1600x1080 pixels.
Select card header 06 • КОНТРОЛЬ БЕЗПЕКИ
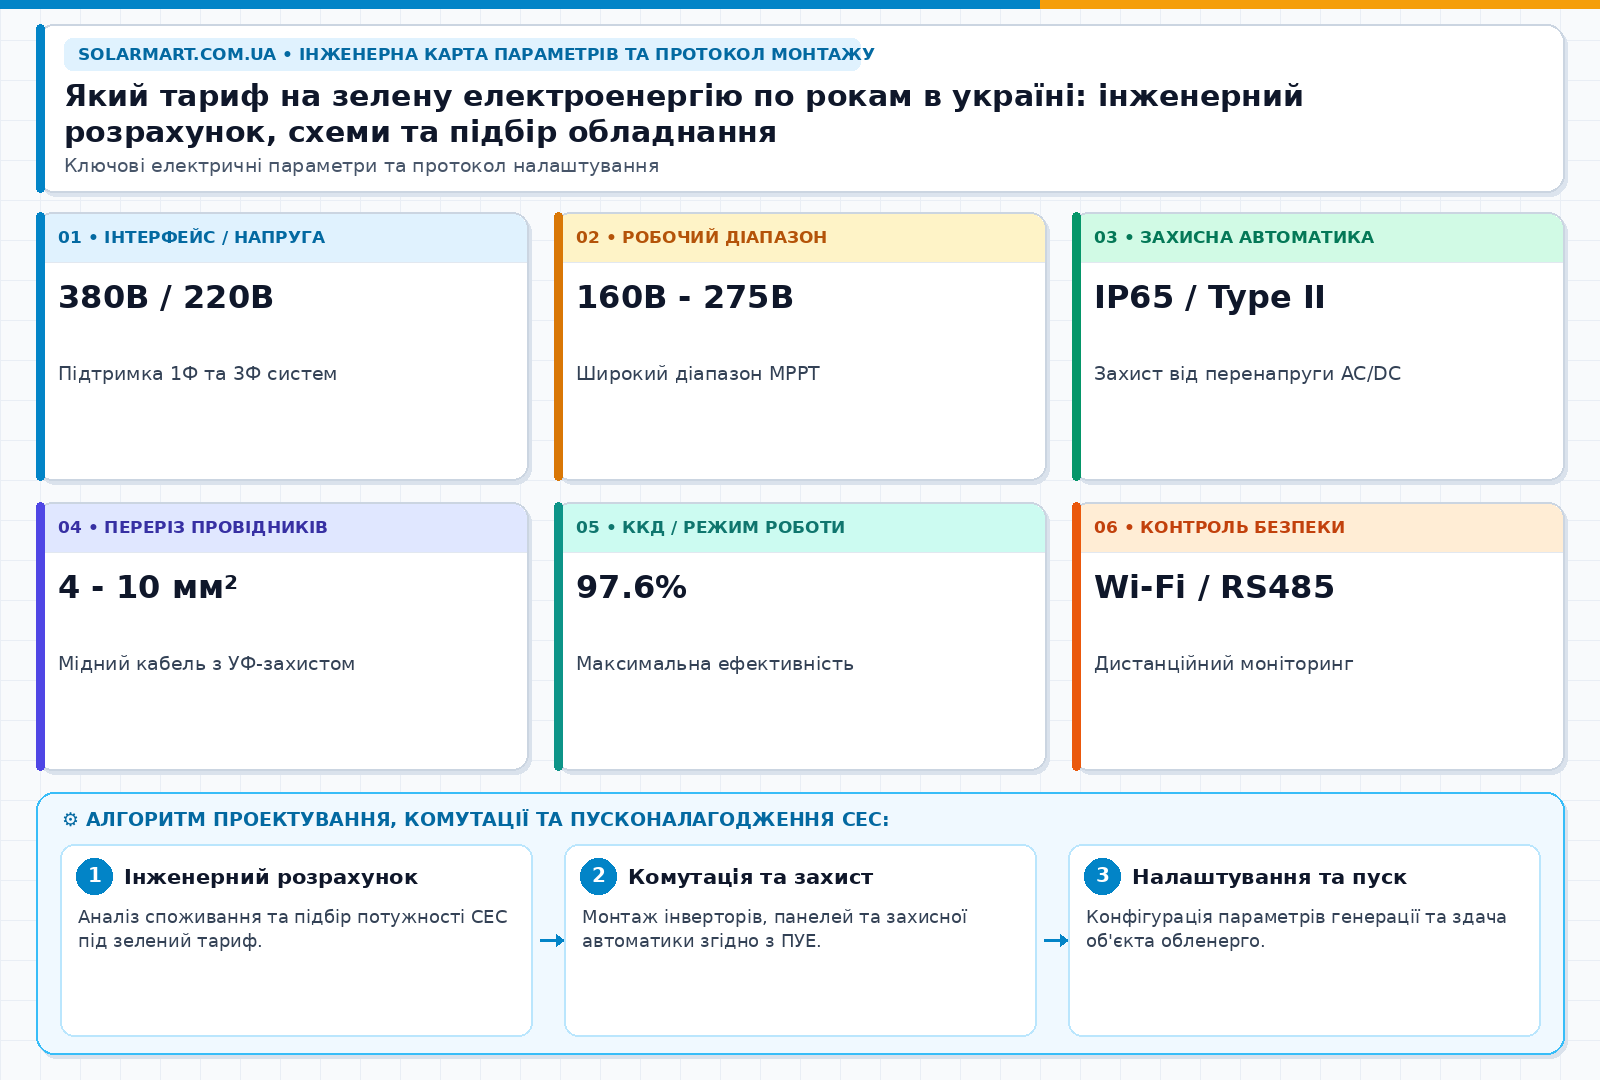click(x=1322, y=528)
